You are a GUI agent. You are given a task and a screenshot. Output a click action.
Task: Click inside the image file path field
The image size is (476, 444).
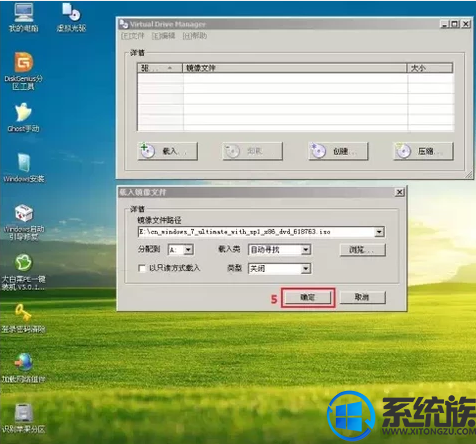256,232
